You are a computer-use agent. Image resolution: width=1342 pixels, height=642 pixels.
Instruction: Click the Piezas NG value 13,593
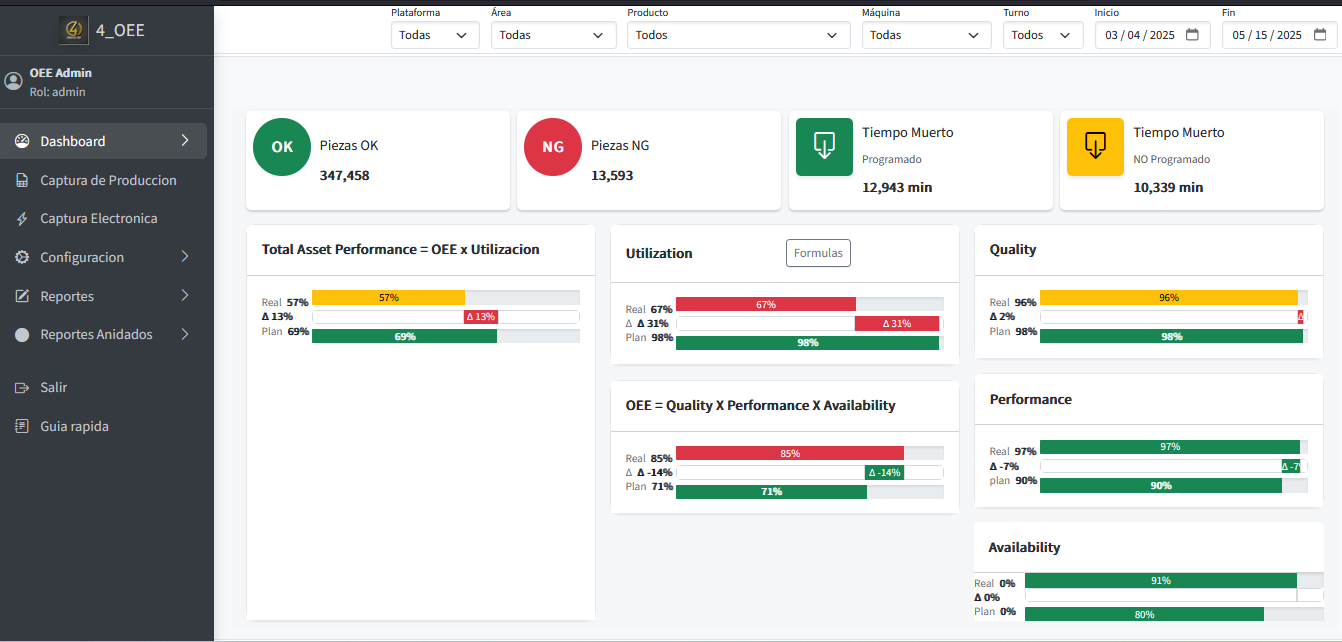point(612,175)
